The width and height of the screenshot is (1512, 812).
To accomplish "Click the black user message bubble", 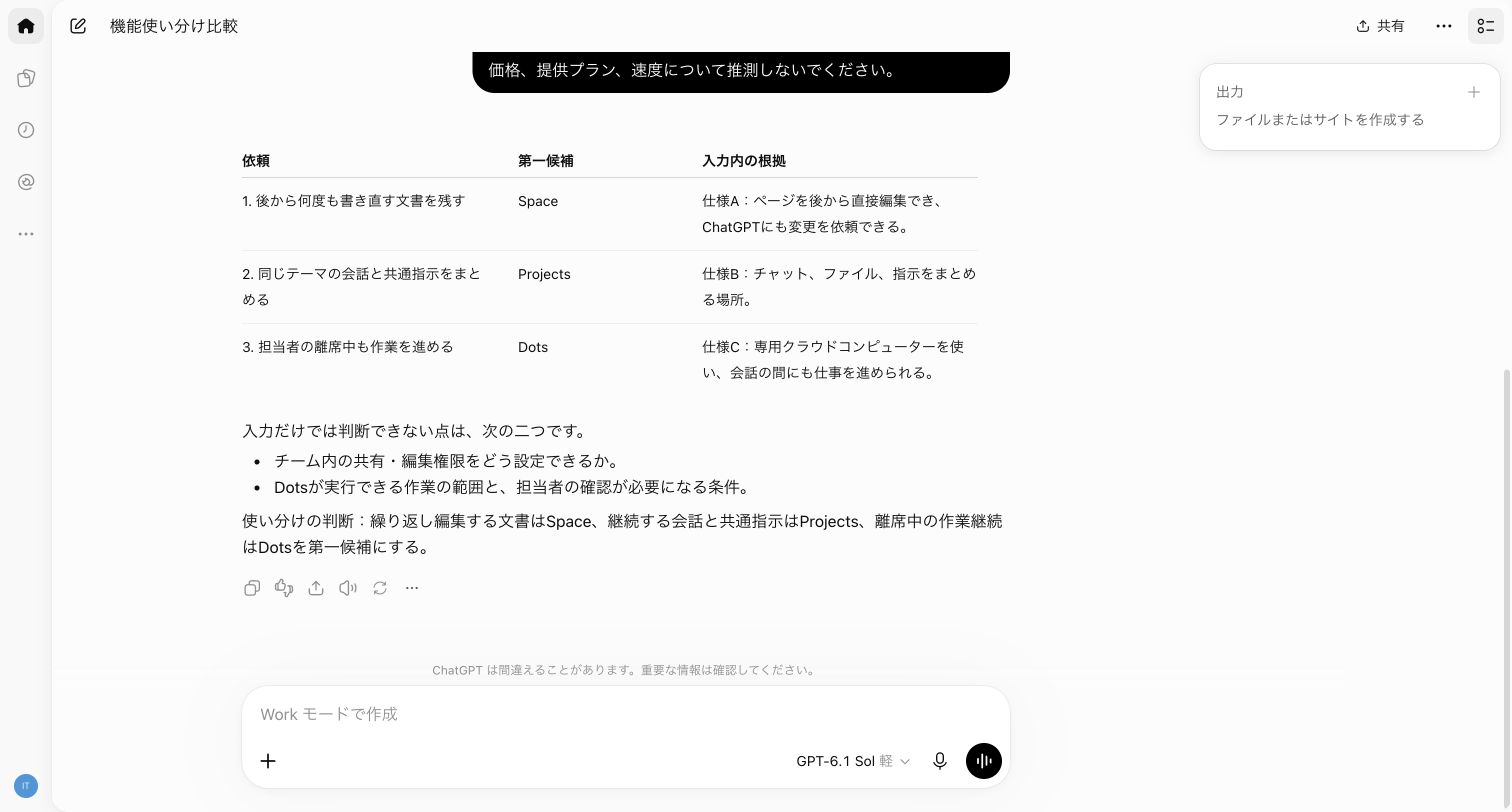I will (741, 72).
